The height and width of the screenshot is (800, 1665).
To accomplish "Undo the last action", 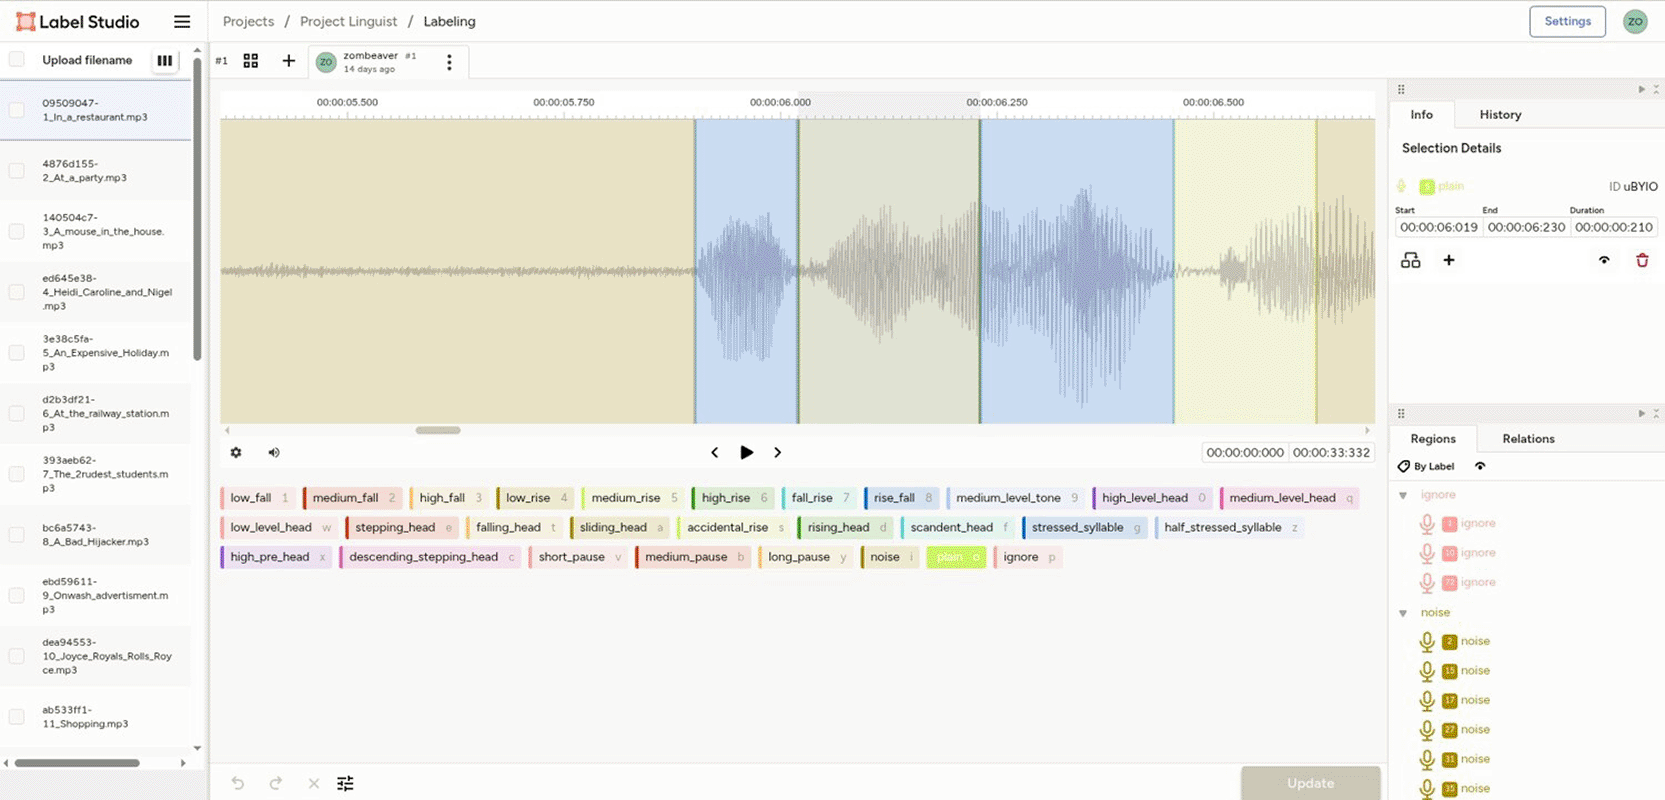I will pyautogui.click(x=238, y=783).
